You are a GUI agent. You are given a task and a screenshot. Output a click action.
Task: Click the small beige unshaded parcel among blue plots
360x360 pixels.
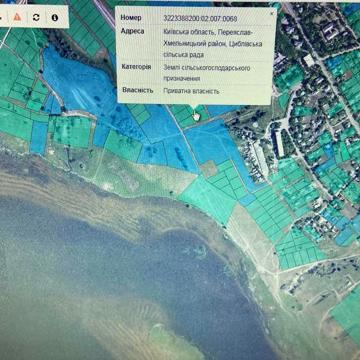pos(209,169)
